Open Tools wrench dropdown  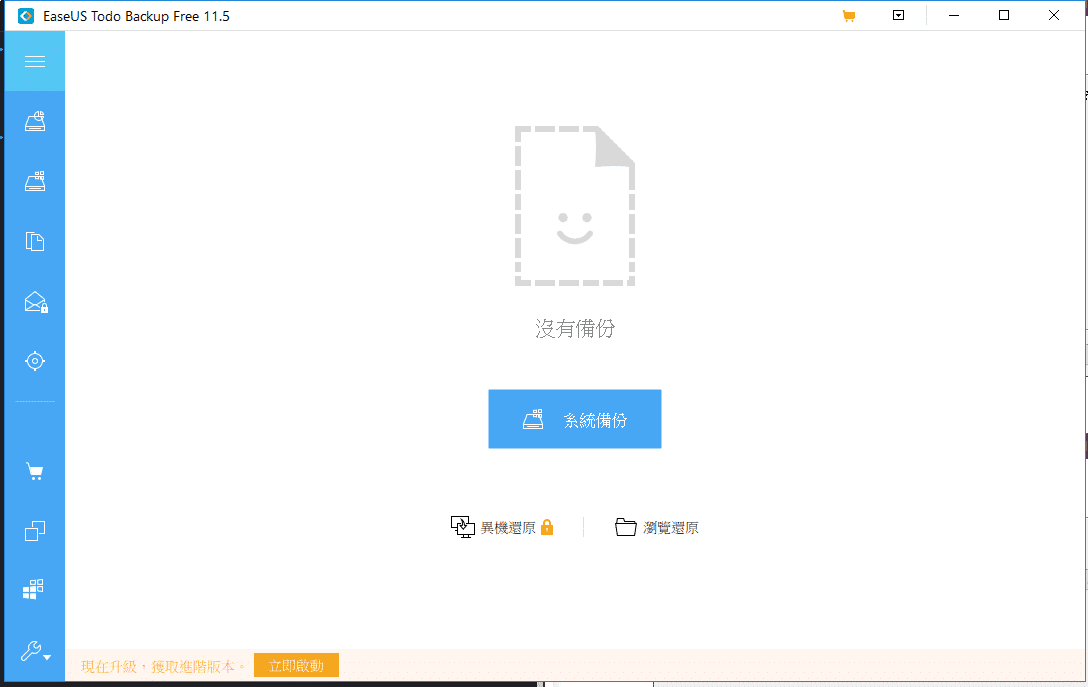pos(35,651)
